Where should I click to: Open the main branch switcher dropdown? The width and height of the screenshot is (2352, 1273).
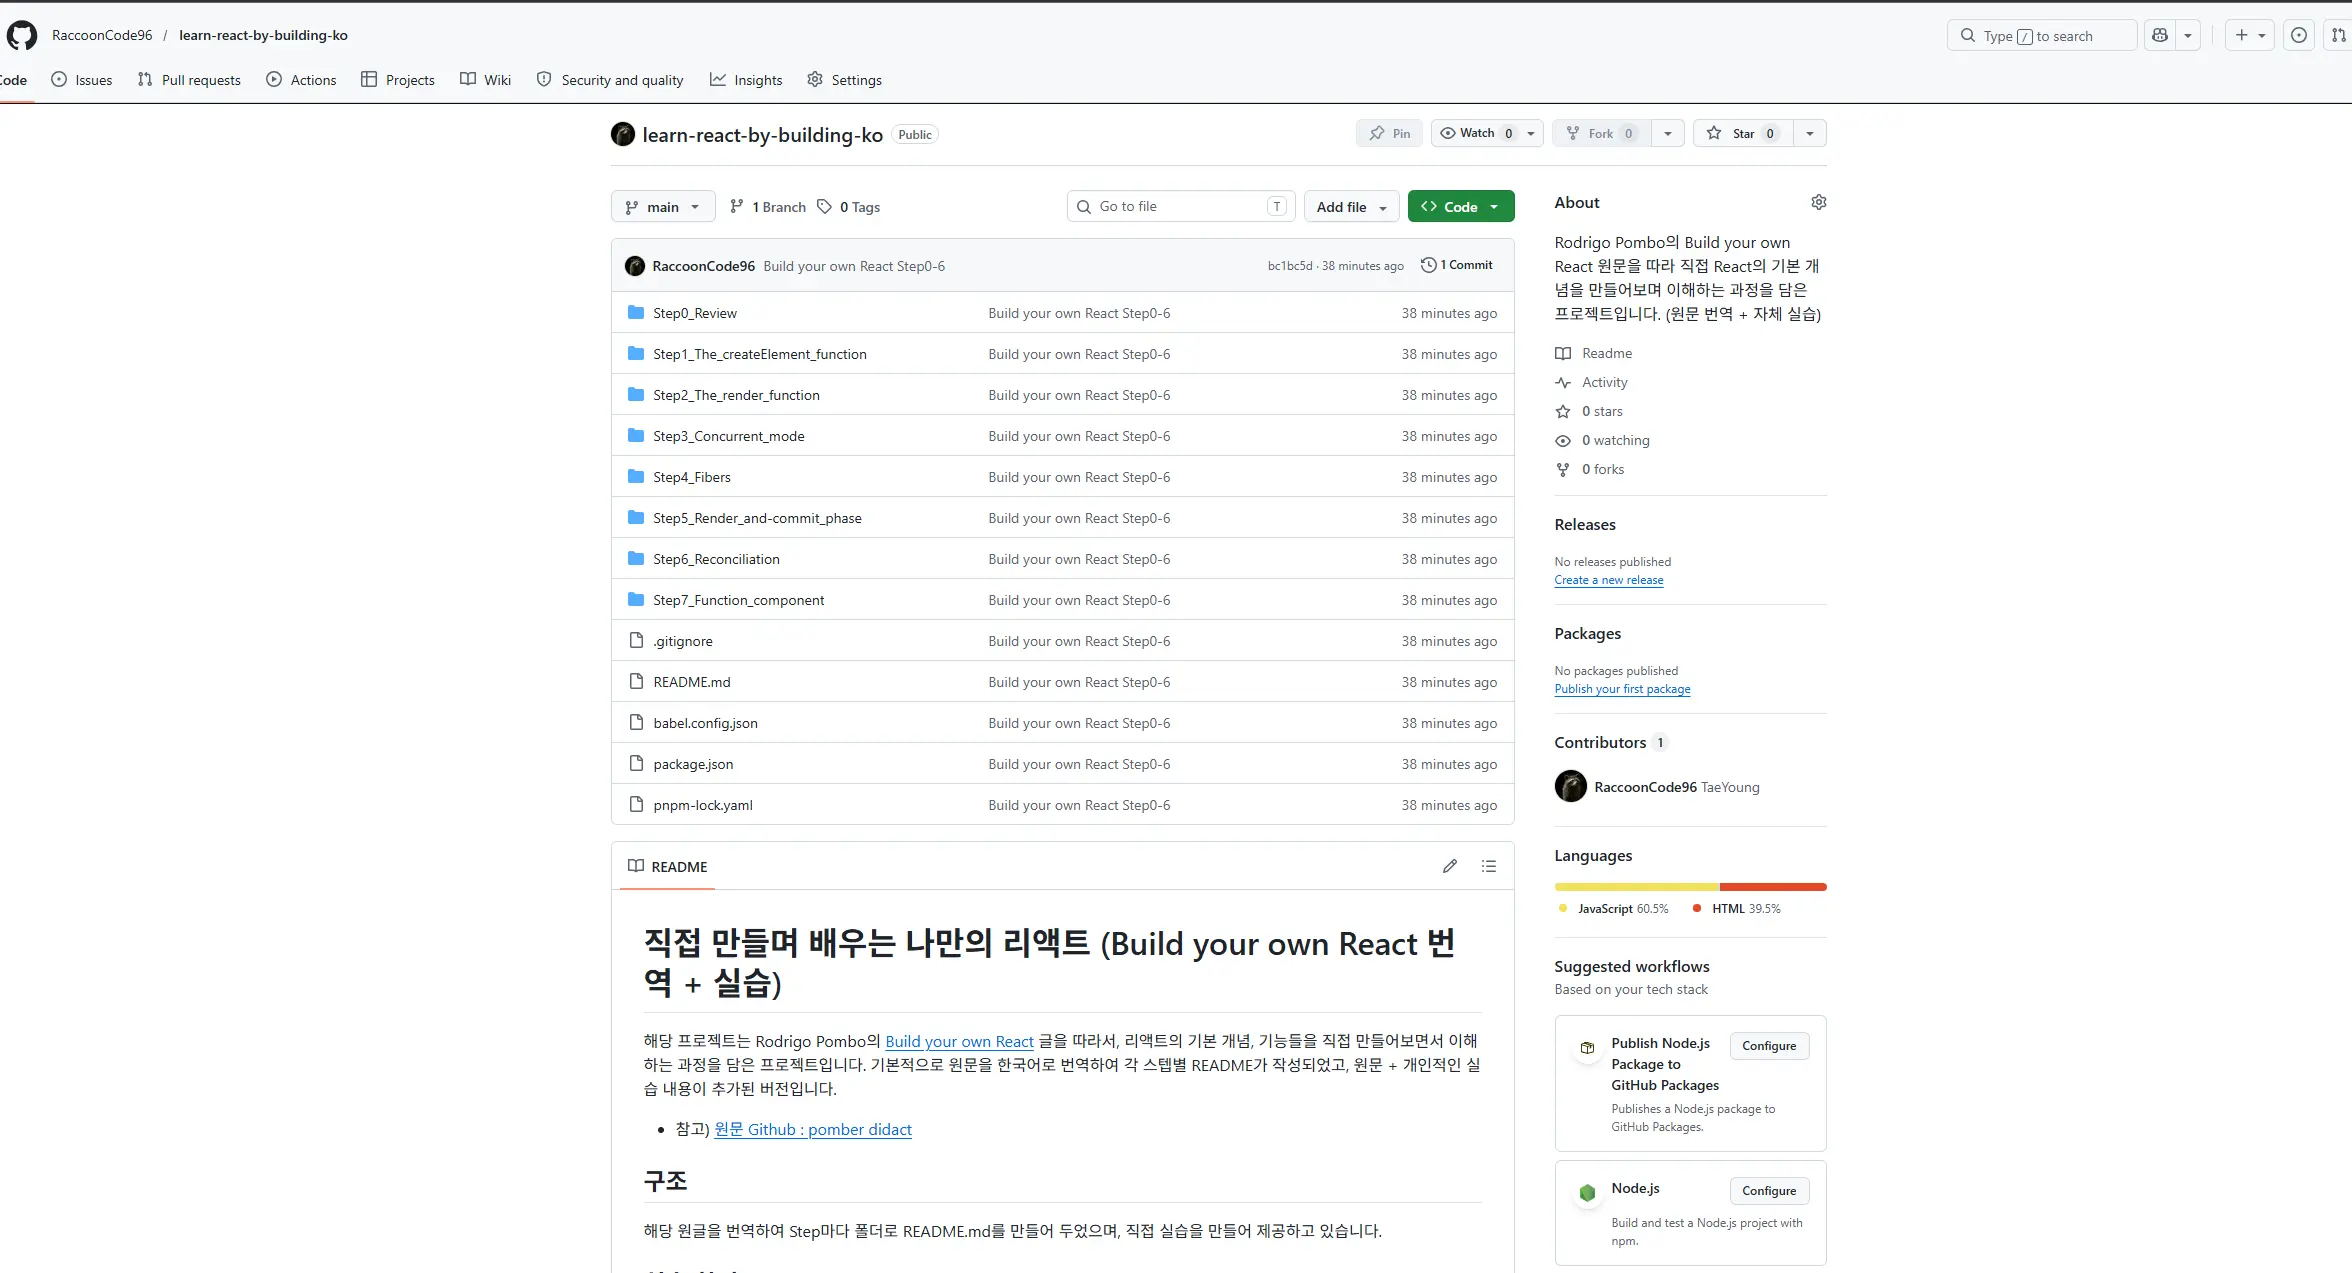[x=663, y=207]
